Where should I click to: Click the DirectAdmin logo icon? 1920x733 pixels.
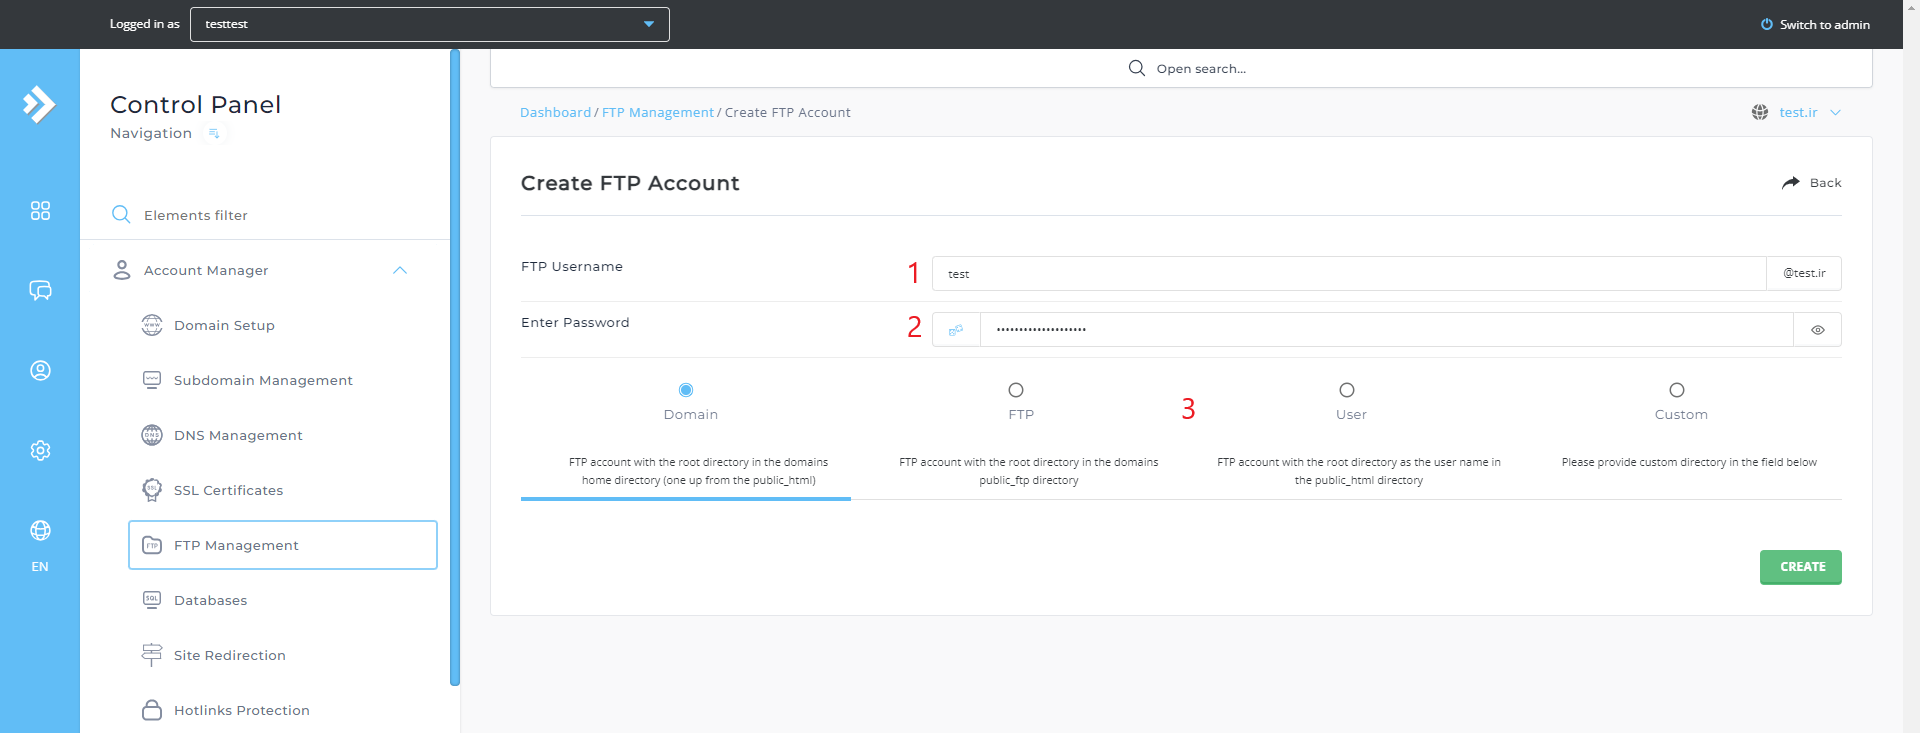(39, 104)
